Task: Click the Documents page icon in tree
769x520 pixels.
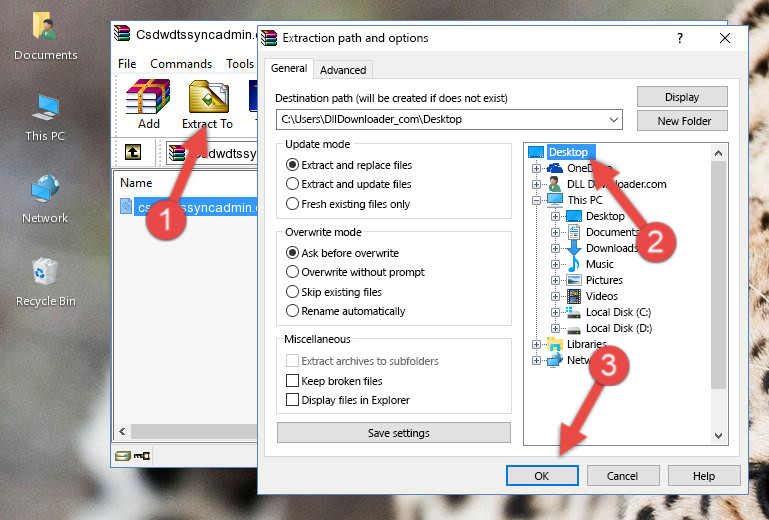Action: [573, 232]
